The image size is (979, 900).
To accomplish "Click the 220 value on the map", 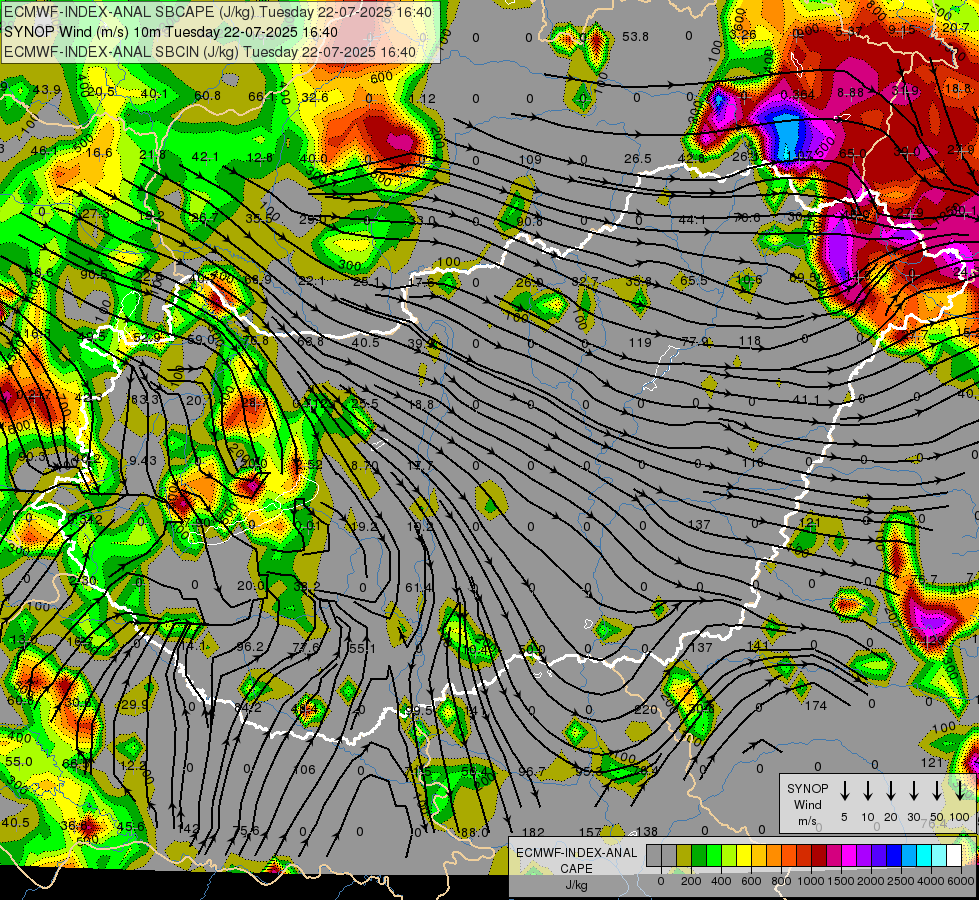I will click(x=646, y=710).
